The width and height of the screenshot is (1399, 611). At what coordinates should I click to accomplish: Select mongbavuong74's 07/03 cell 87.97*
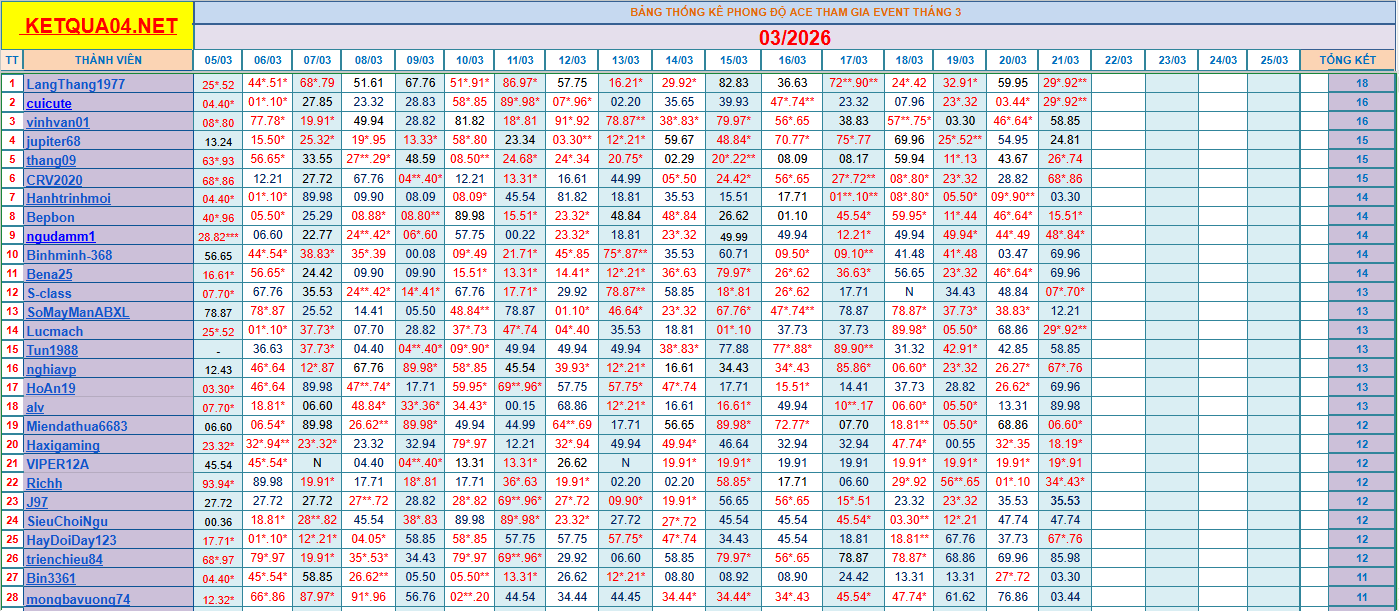pyautogui.click(x=317, y=598)
